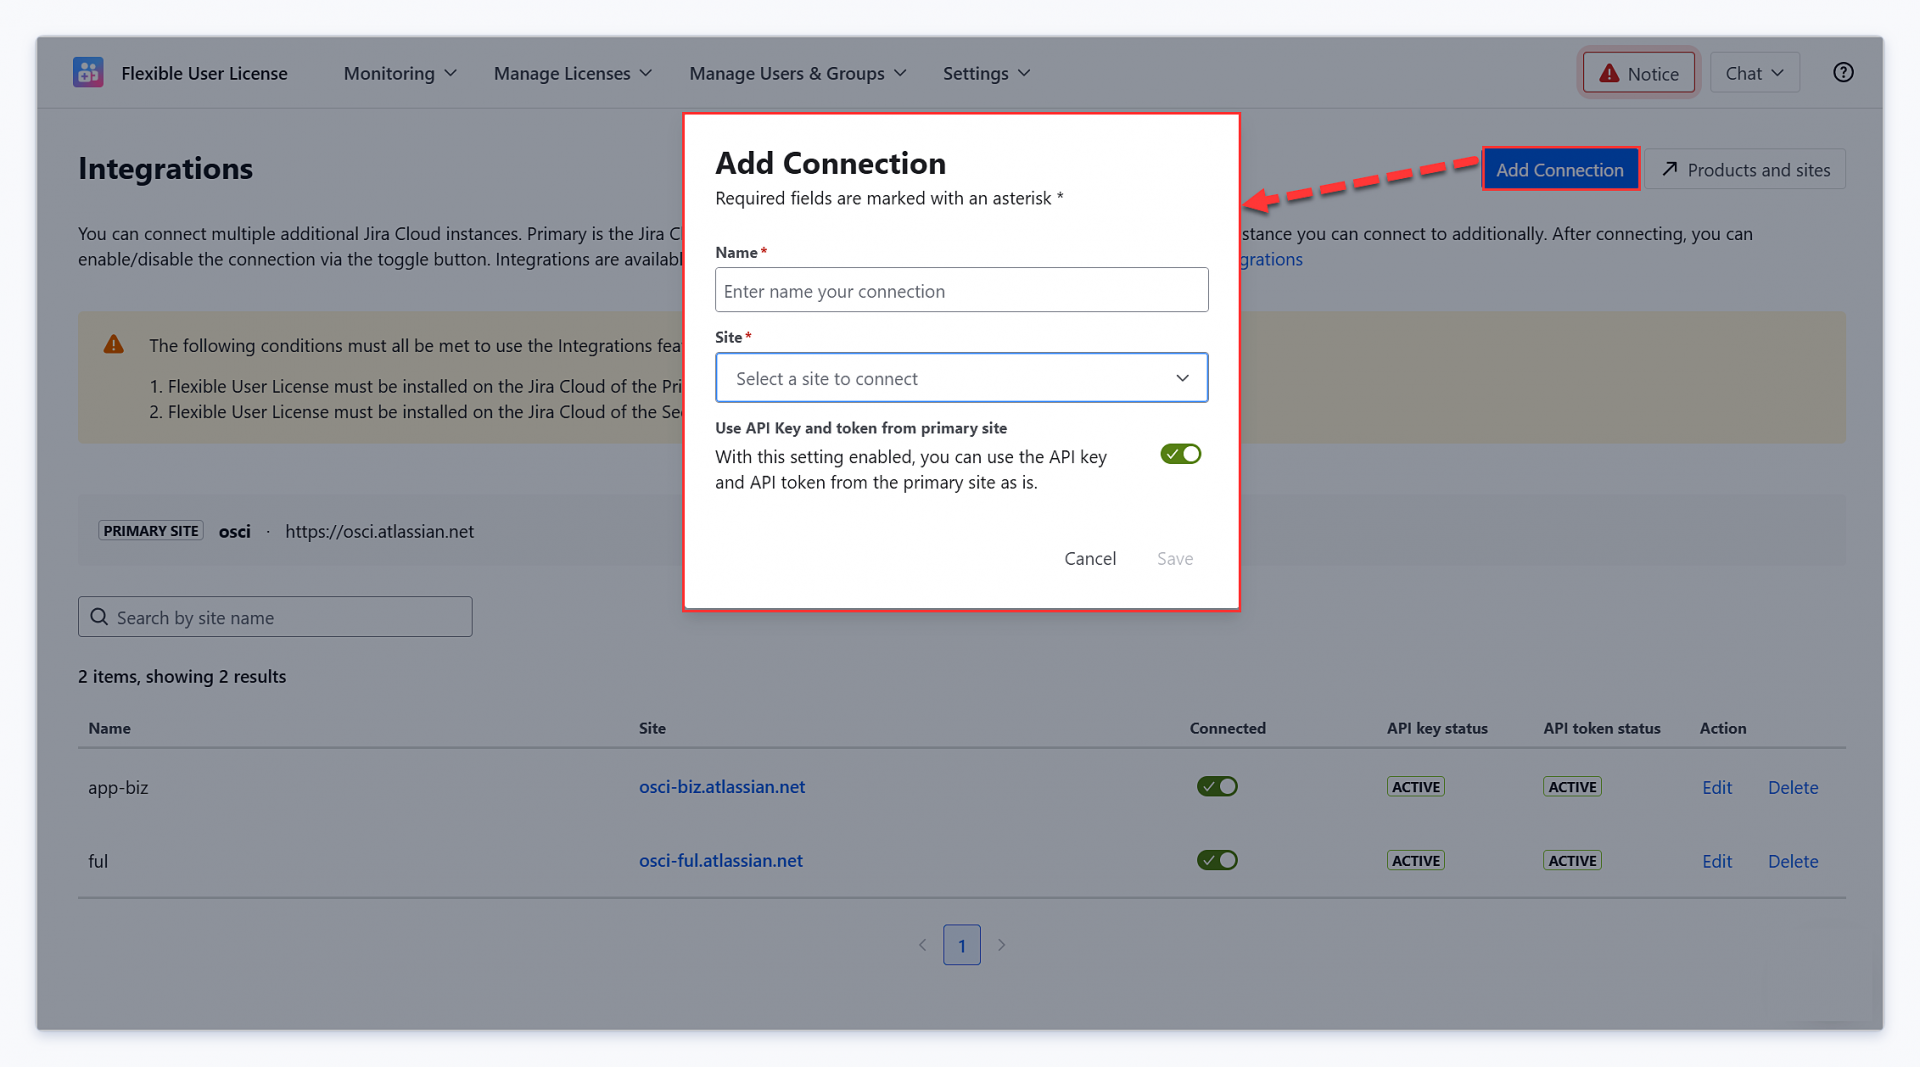The image size is (1920, 1067).
Task: Open the osci-biz.atlassian.net link
Action: [x=722, y=786]
